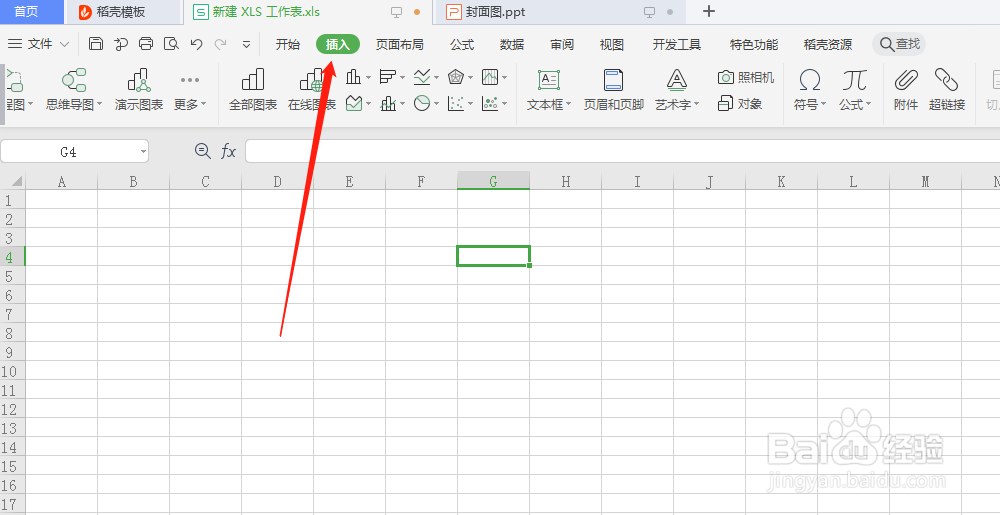Insert a radar chart

click(455, 78)
